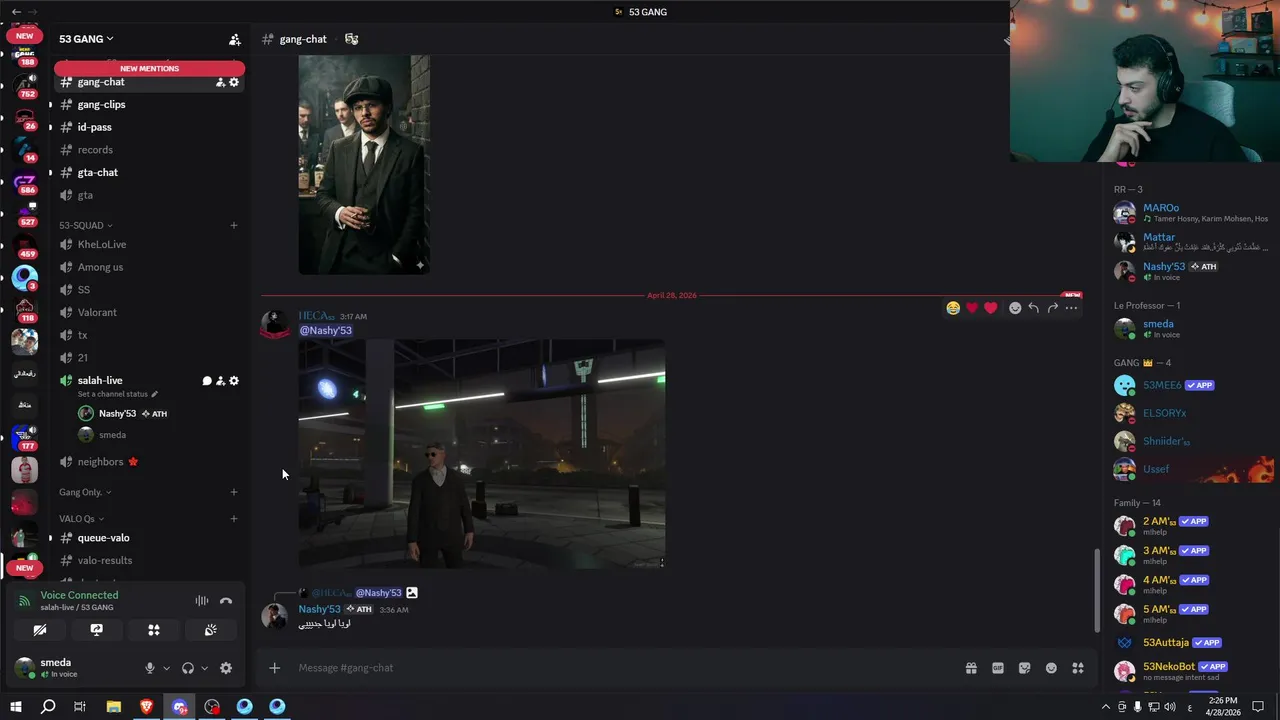Jump to New Mentions pill
Screen dimensions: 1280x720
click(x=149, y=68)
